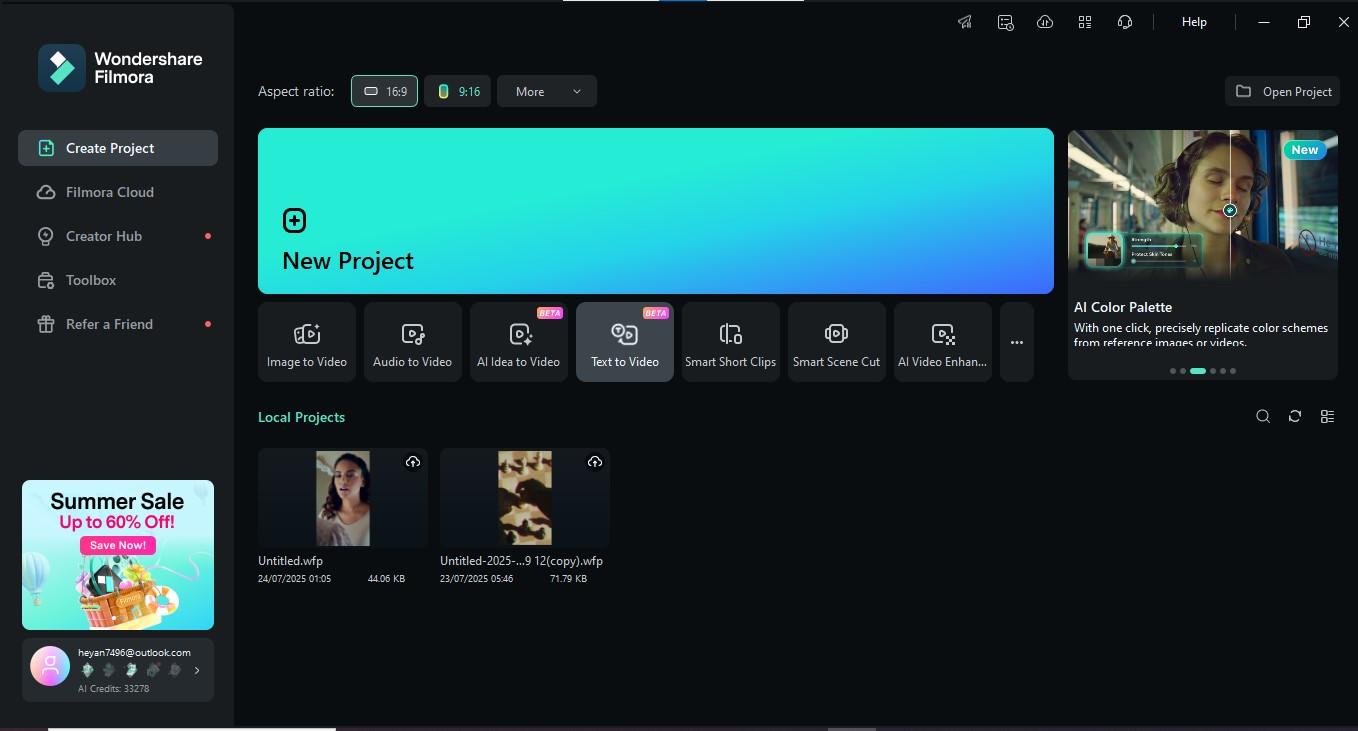
Task: Upload Untitled.wfp to cloud
Action: coord(413,462)
